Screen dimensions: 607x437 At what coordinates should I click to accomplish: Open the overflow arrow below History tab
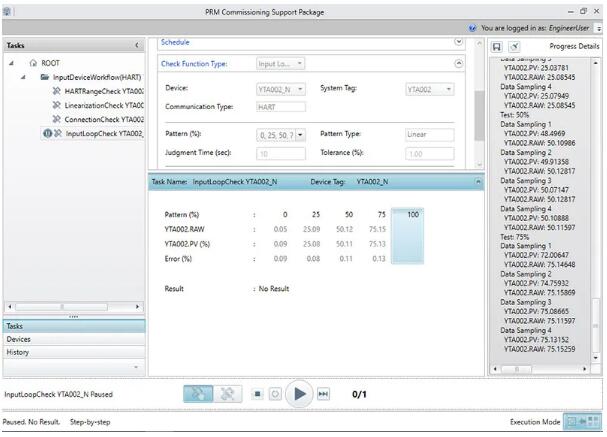[x=136, y=367]
